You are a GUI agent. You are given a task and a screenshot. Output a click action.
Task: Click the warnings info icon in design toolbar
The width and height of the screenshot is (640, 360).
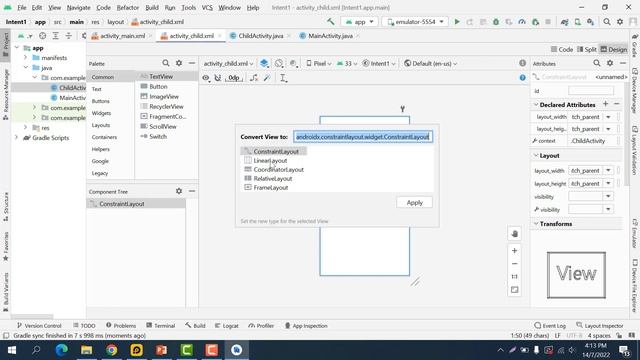click(522, 63)
